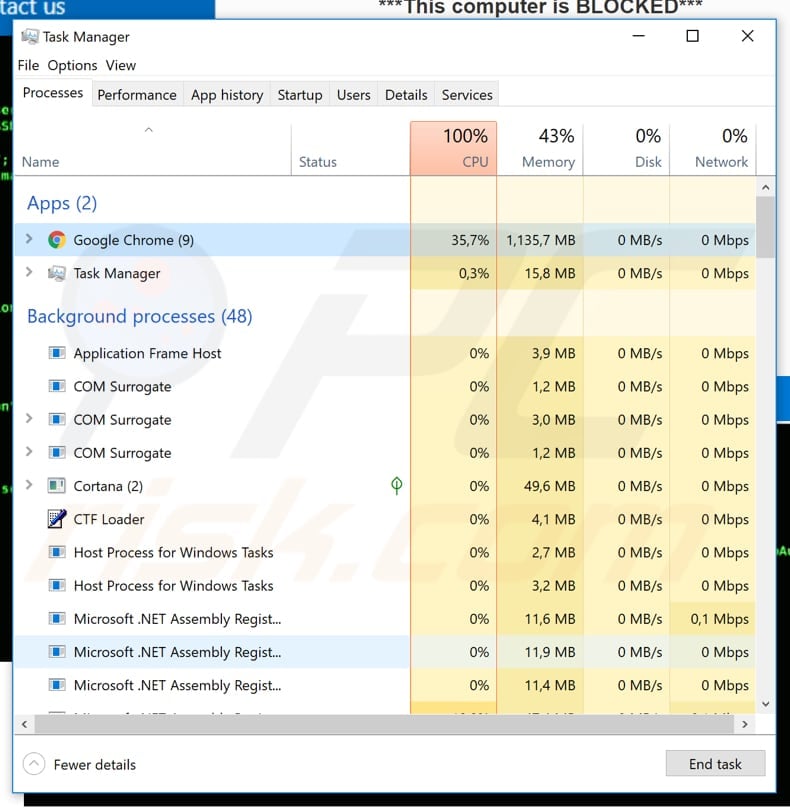This screenshot has width=790, height=809.
Task: Click the Cortana process icon
Action: pos(57,486)
